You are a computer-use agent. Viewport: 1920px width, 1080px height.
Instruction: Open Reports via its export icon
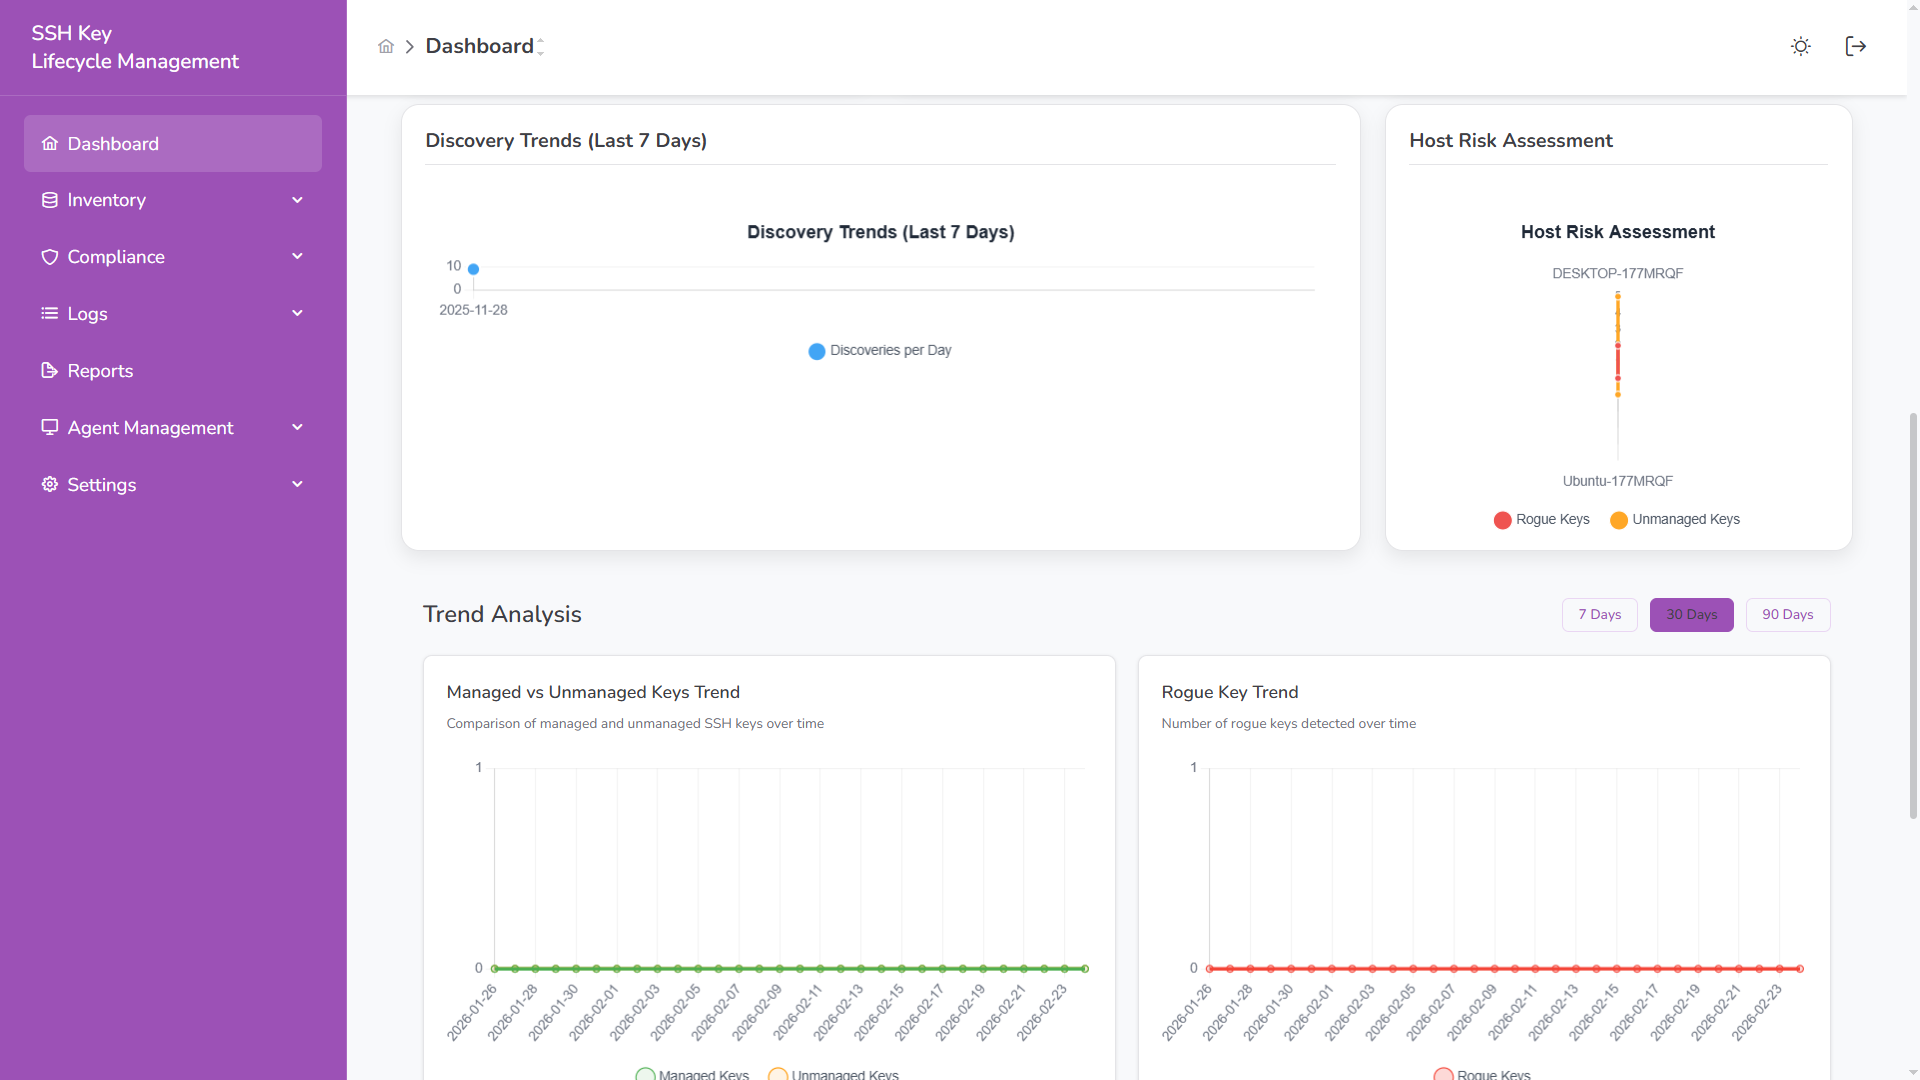click(50, 371)
